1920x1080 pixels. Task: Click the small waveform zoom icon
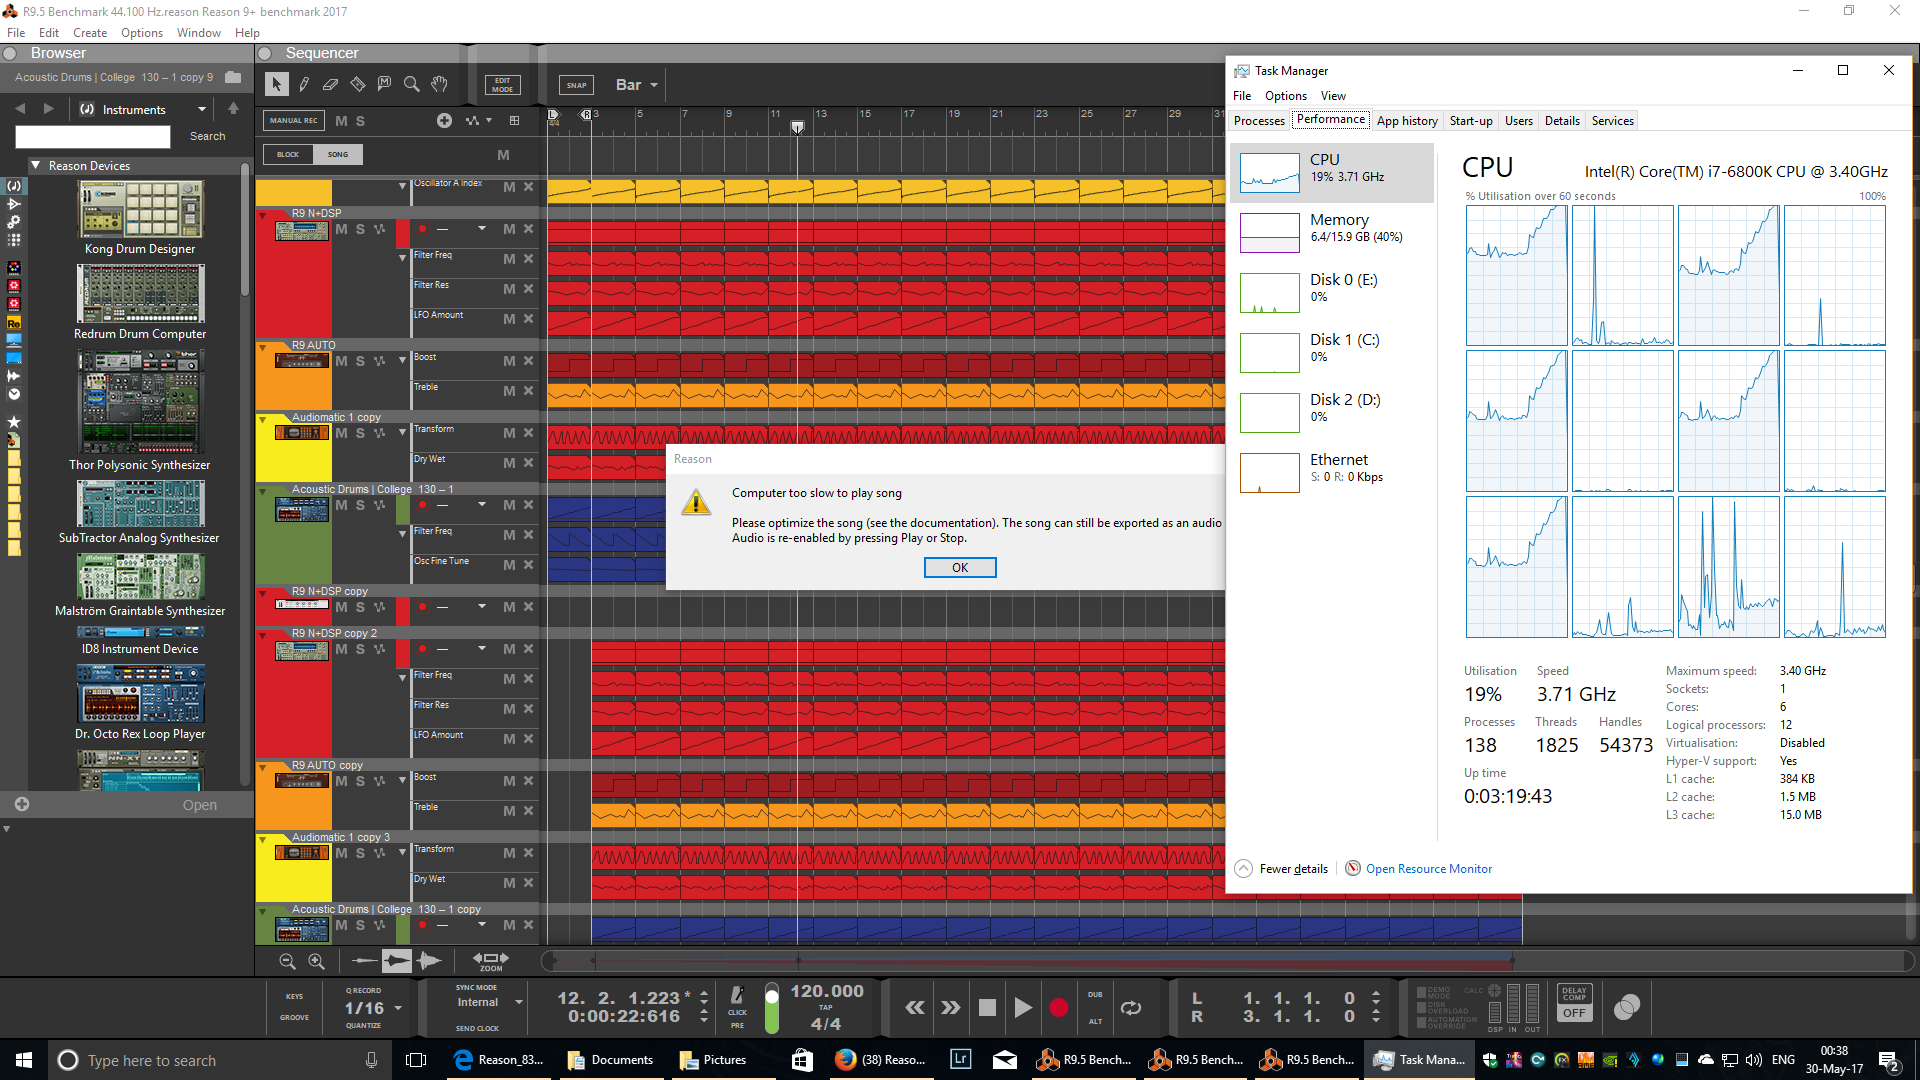click(364, 961)
